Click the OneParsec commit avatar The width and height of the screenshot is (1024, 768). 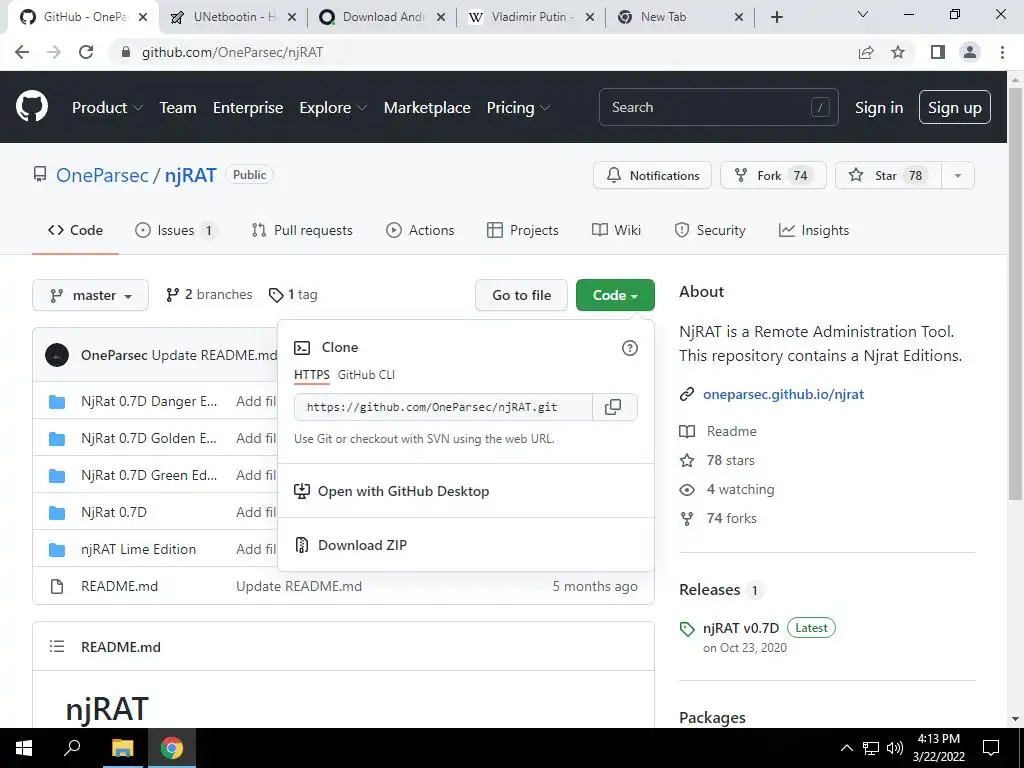tap(57, 355)
